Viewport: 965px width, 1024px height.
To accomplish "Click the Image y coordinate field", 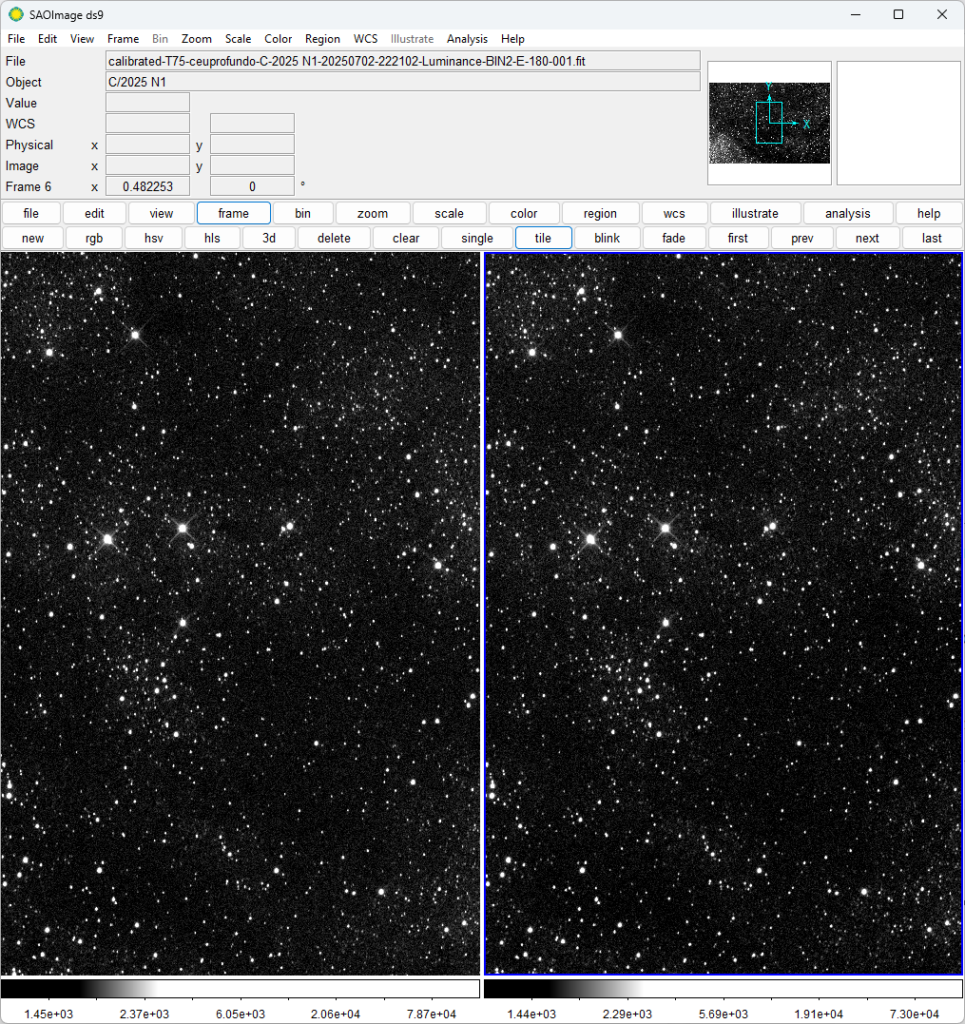I will pos(252,165).
